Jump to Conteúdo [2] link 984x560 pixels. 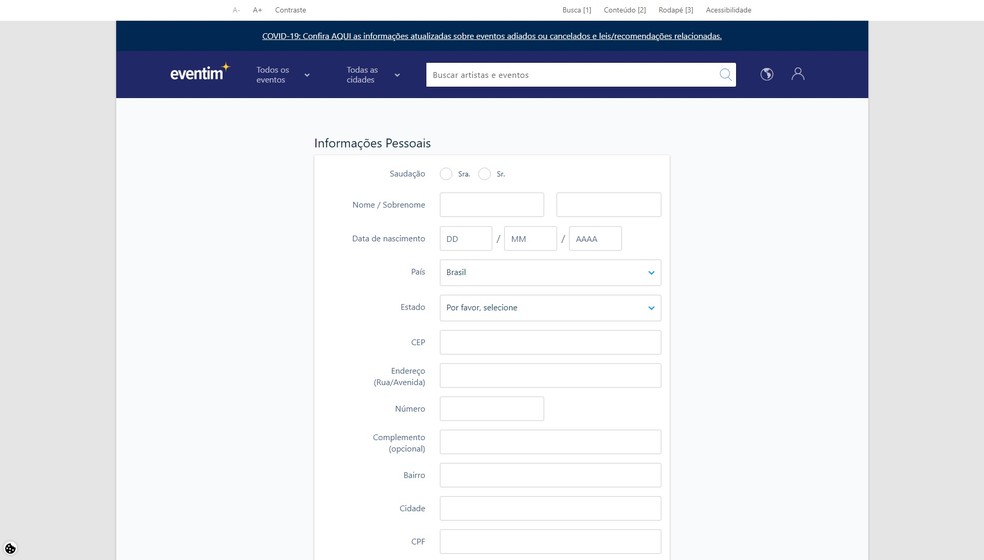[x=624, y=10]
